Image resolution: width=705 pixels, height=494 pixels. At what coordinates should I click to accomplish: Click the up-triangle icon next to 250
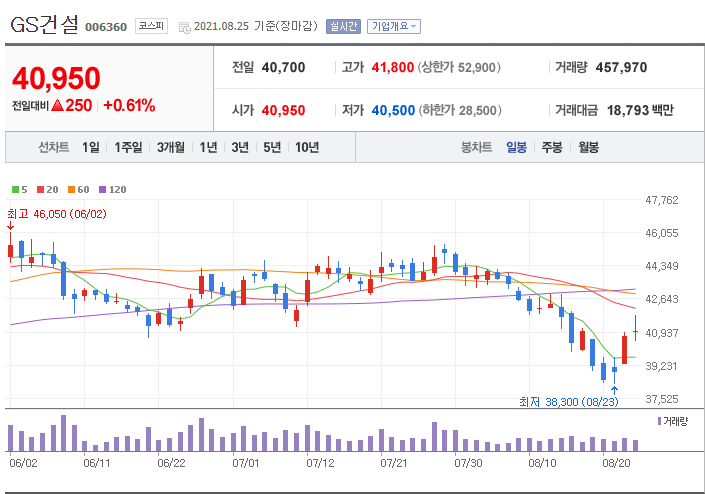pos(57,106)
